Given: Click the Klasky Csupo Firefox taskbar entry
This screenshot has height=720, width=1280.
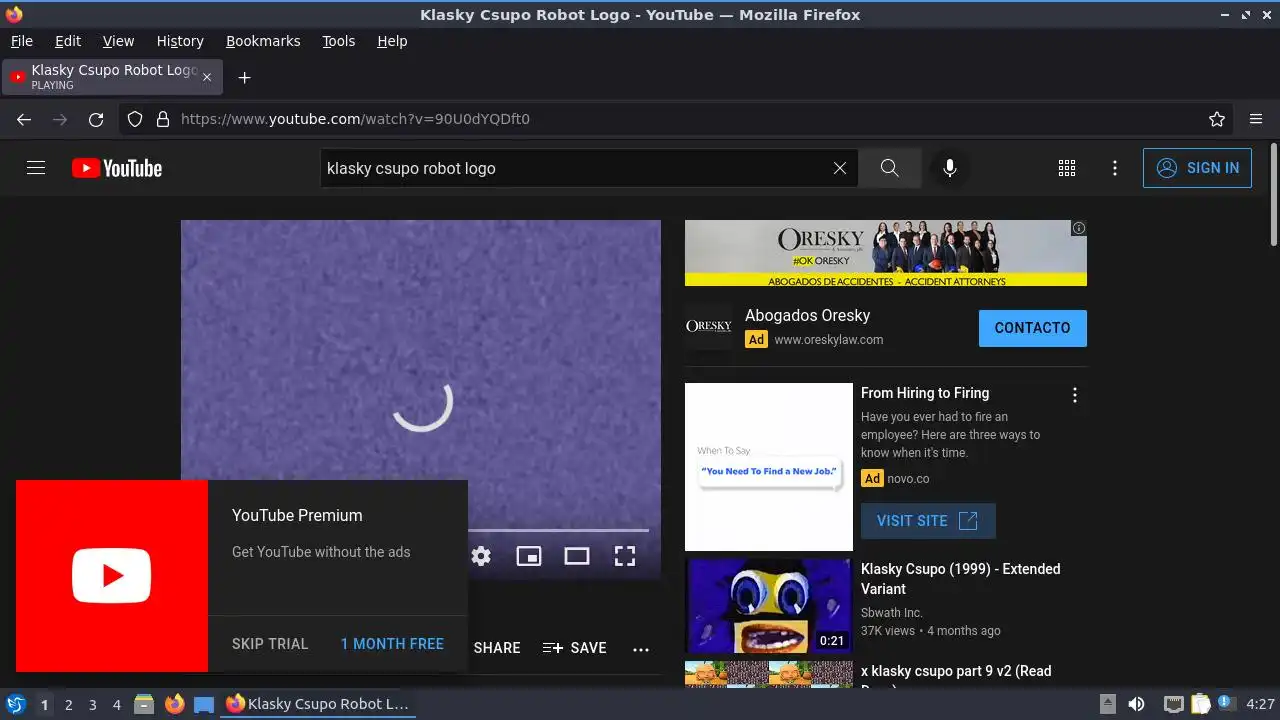Looking at the screenshot, I should point(318,704).
